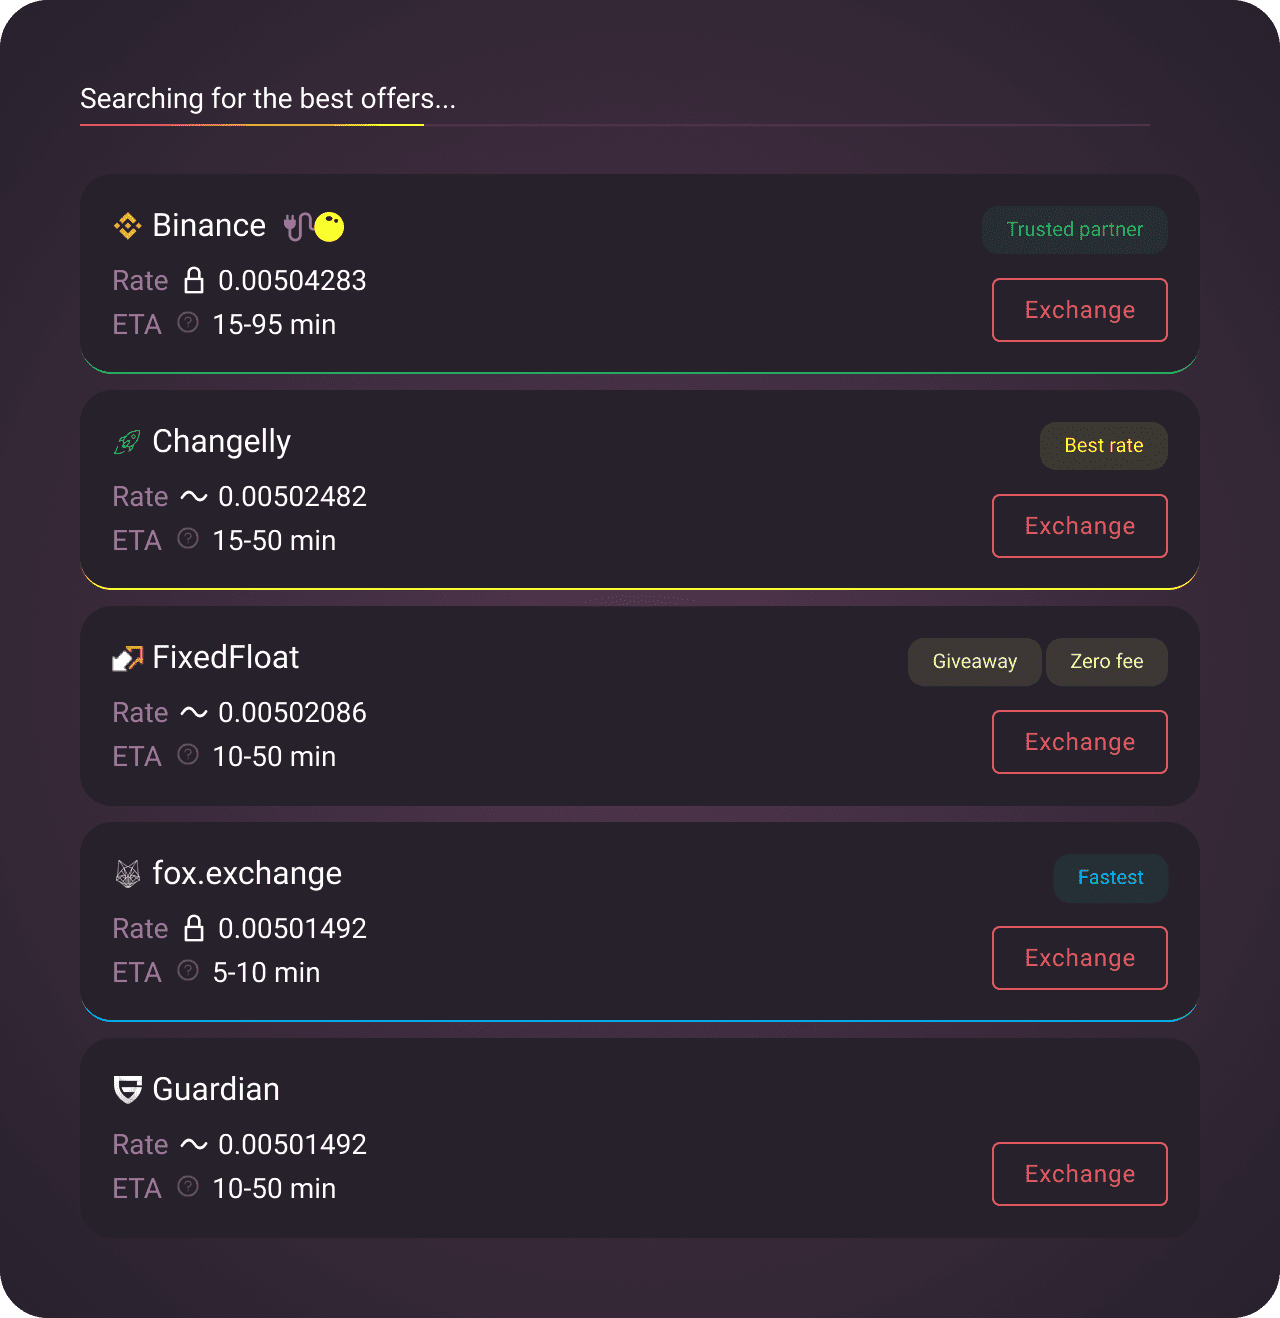Click the ETA help icon in Guardian offer
The height and width of the screenshot is (1318, 1280).
[x=188, y=1186]
